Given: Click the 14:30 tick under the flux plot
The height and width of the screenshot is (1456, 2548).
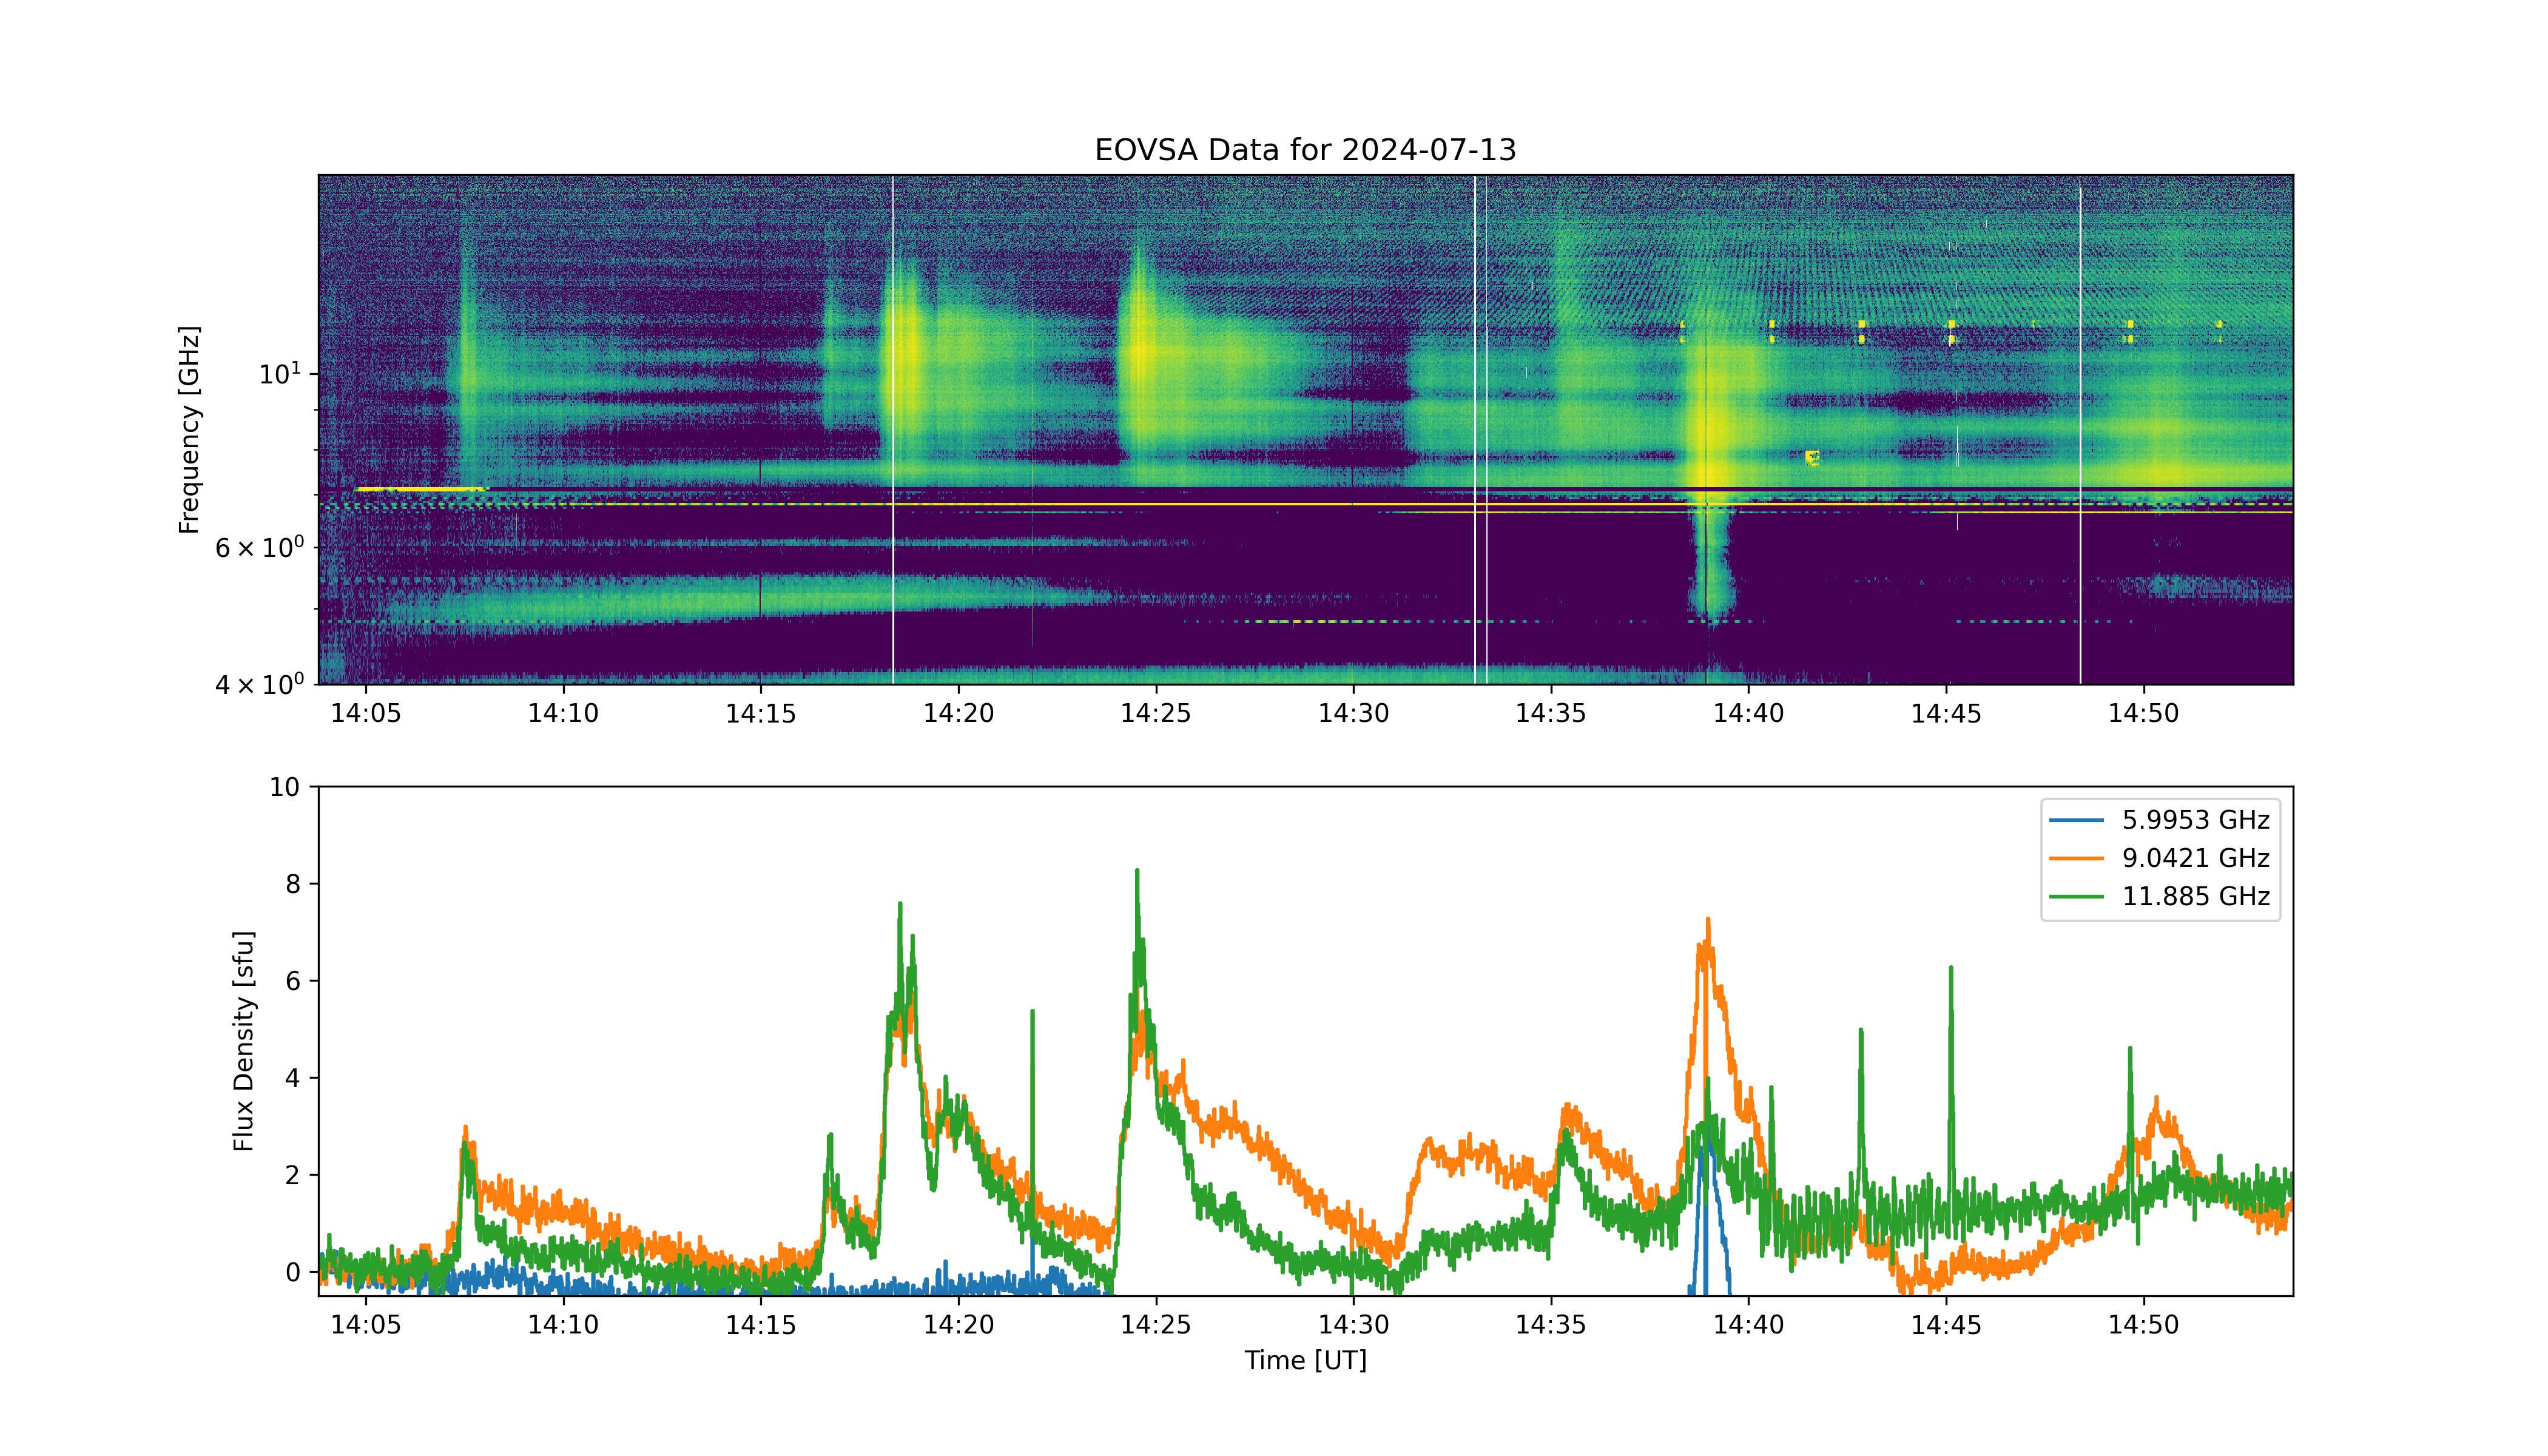Looking at the screenshot, I should (1353, 1325).
